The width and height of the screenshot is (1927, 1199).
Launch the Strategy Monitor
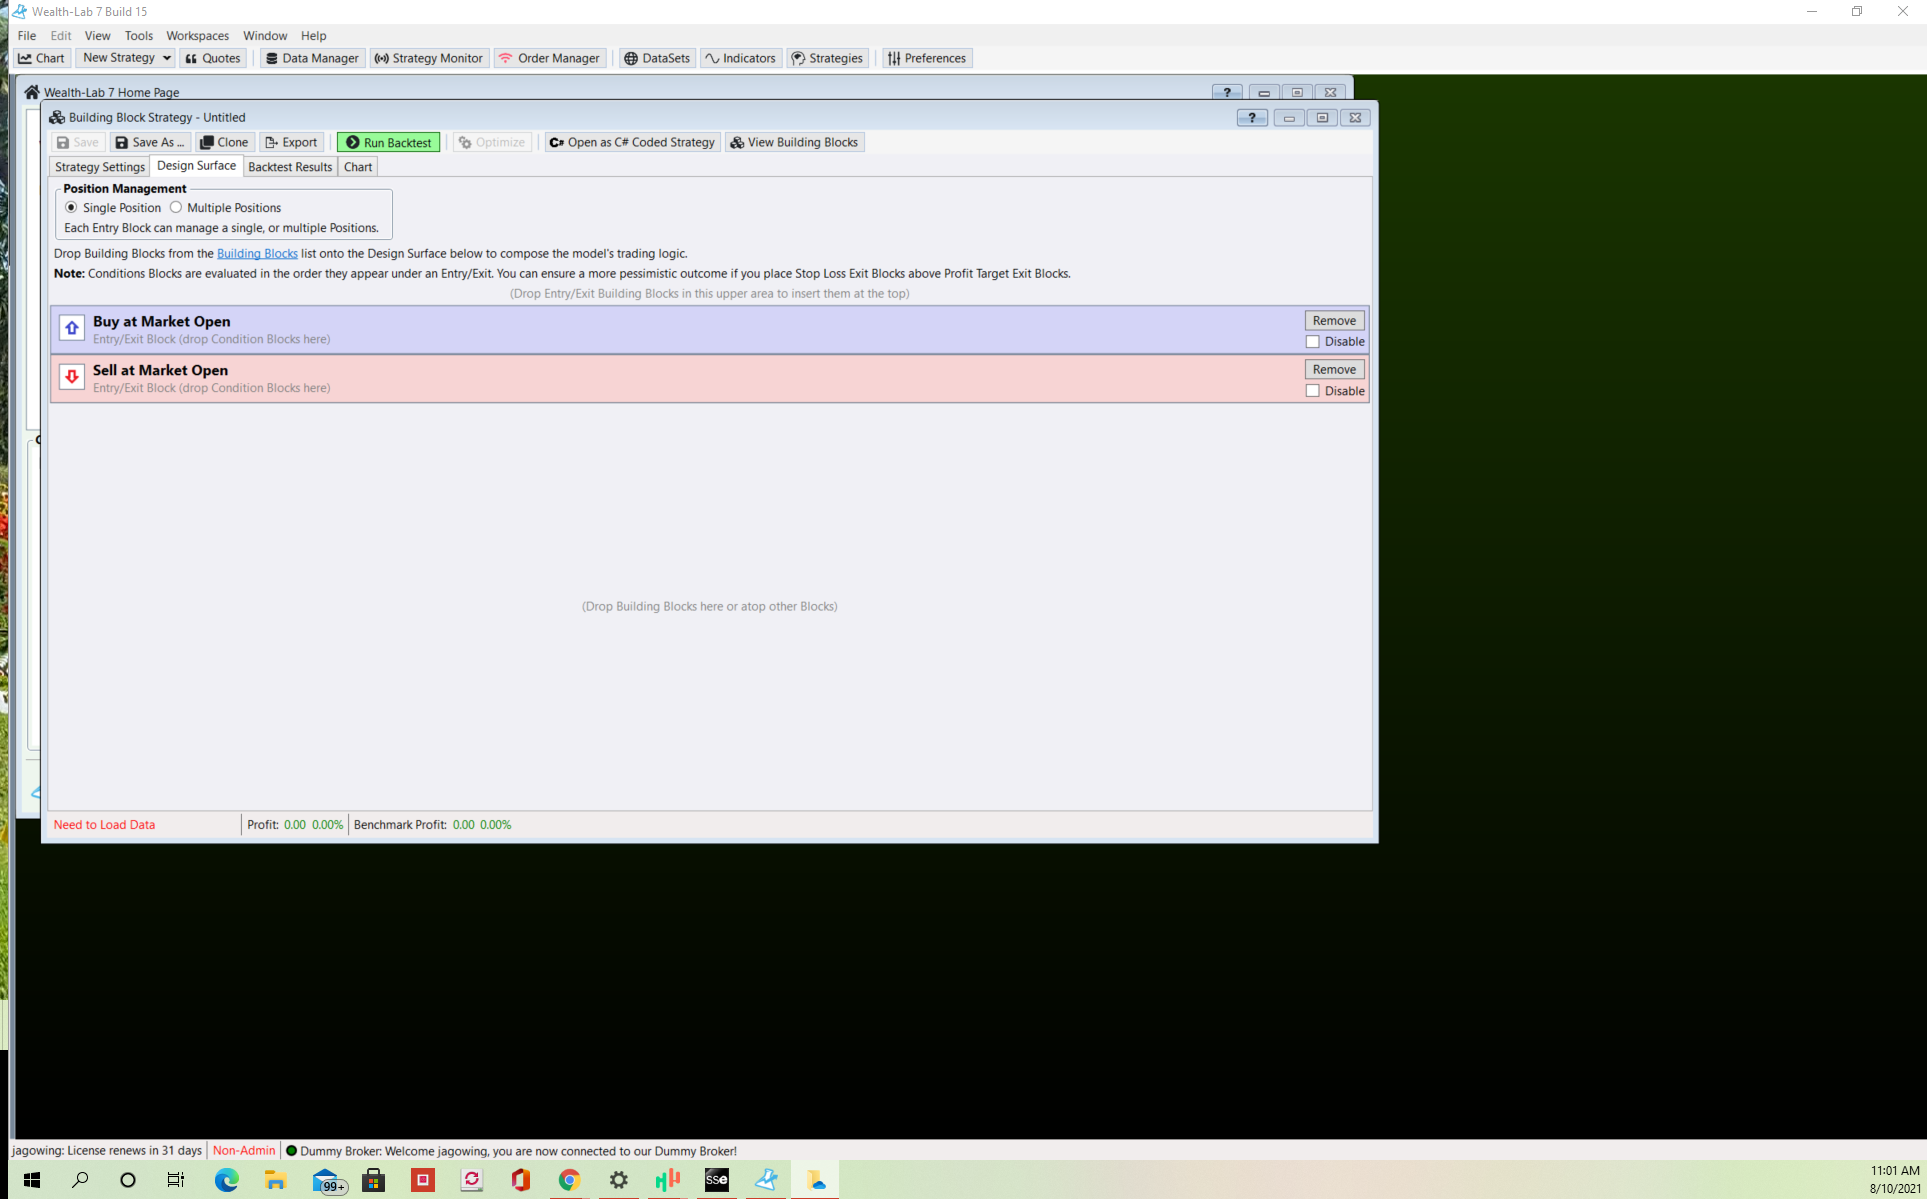point(429,58)
